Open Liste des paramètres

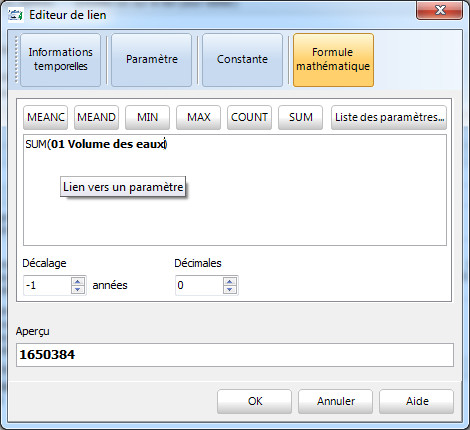click(389, 117)
